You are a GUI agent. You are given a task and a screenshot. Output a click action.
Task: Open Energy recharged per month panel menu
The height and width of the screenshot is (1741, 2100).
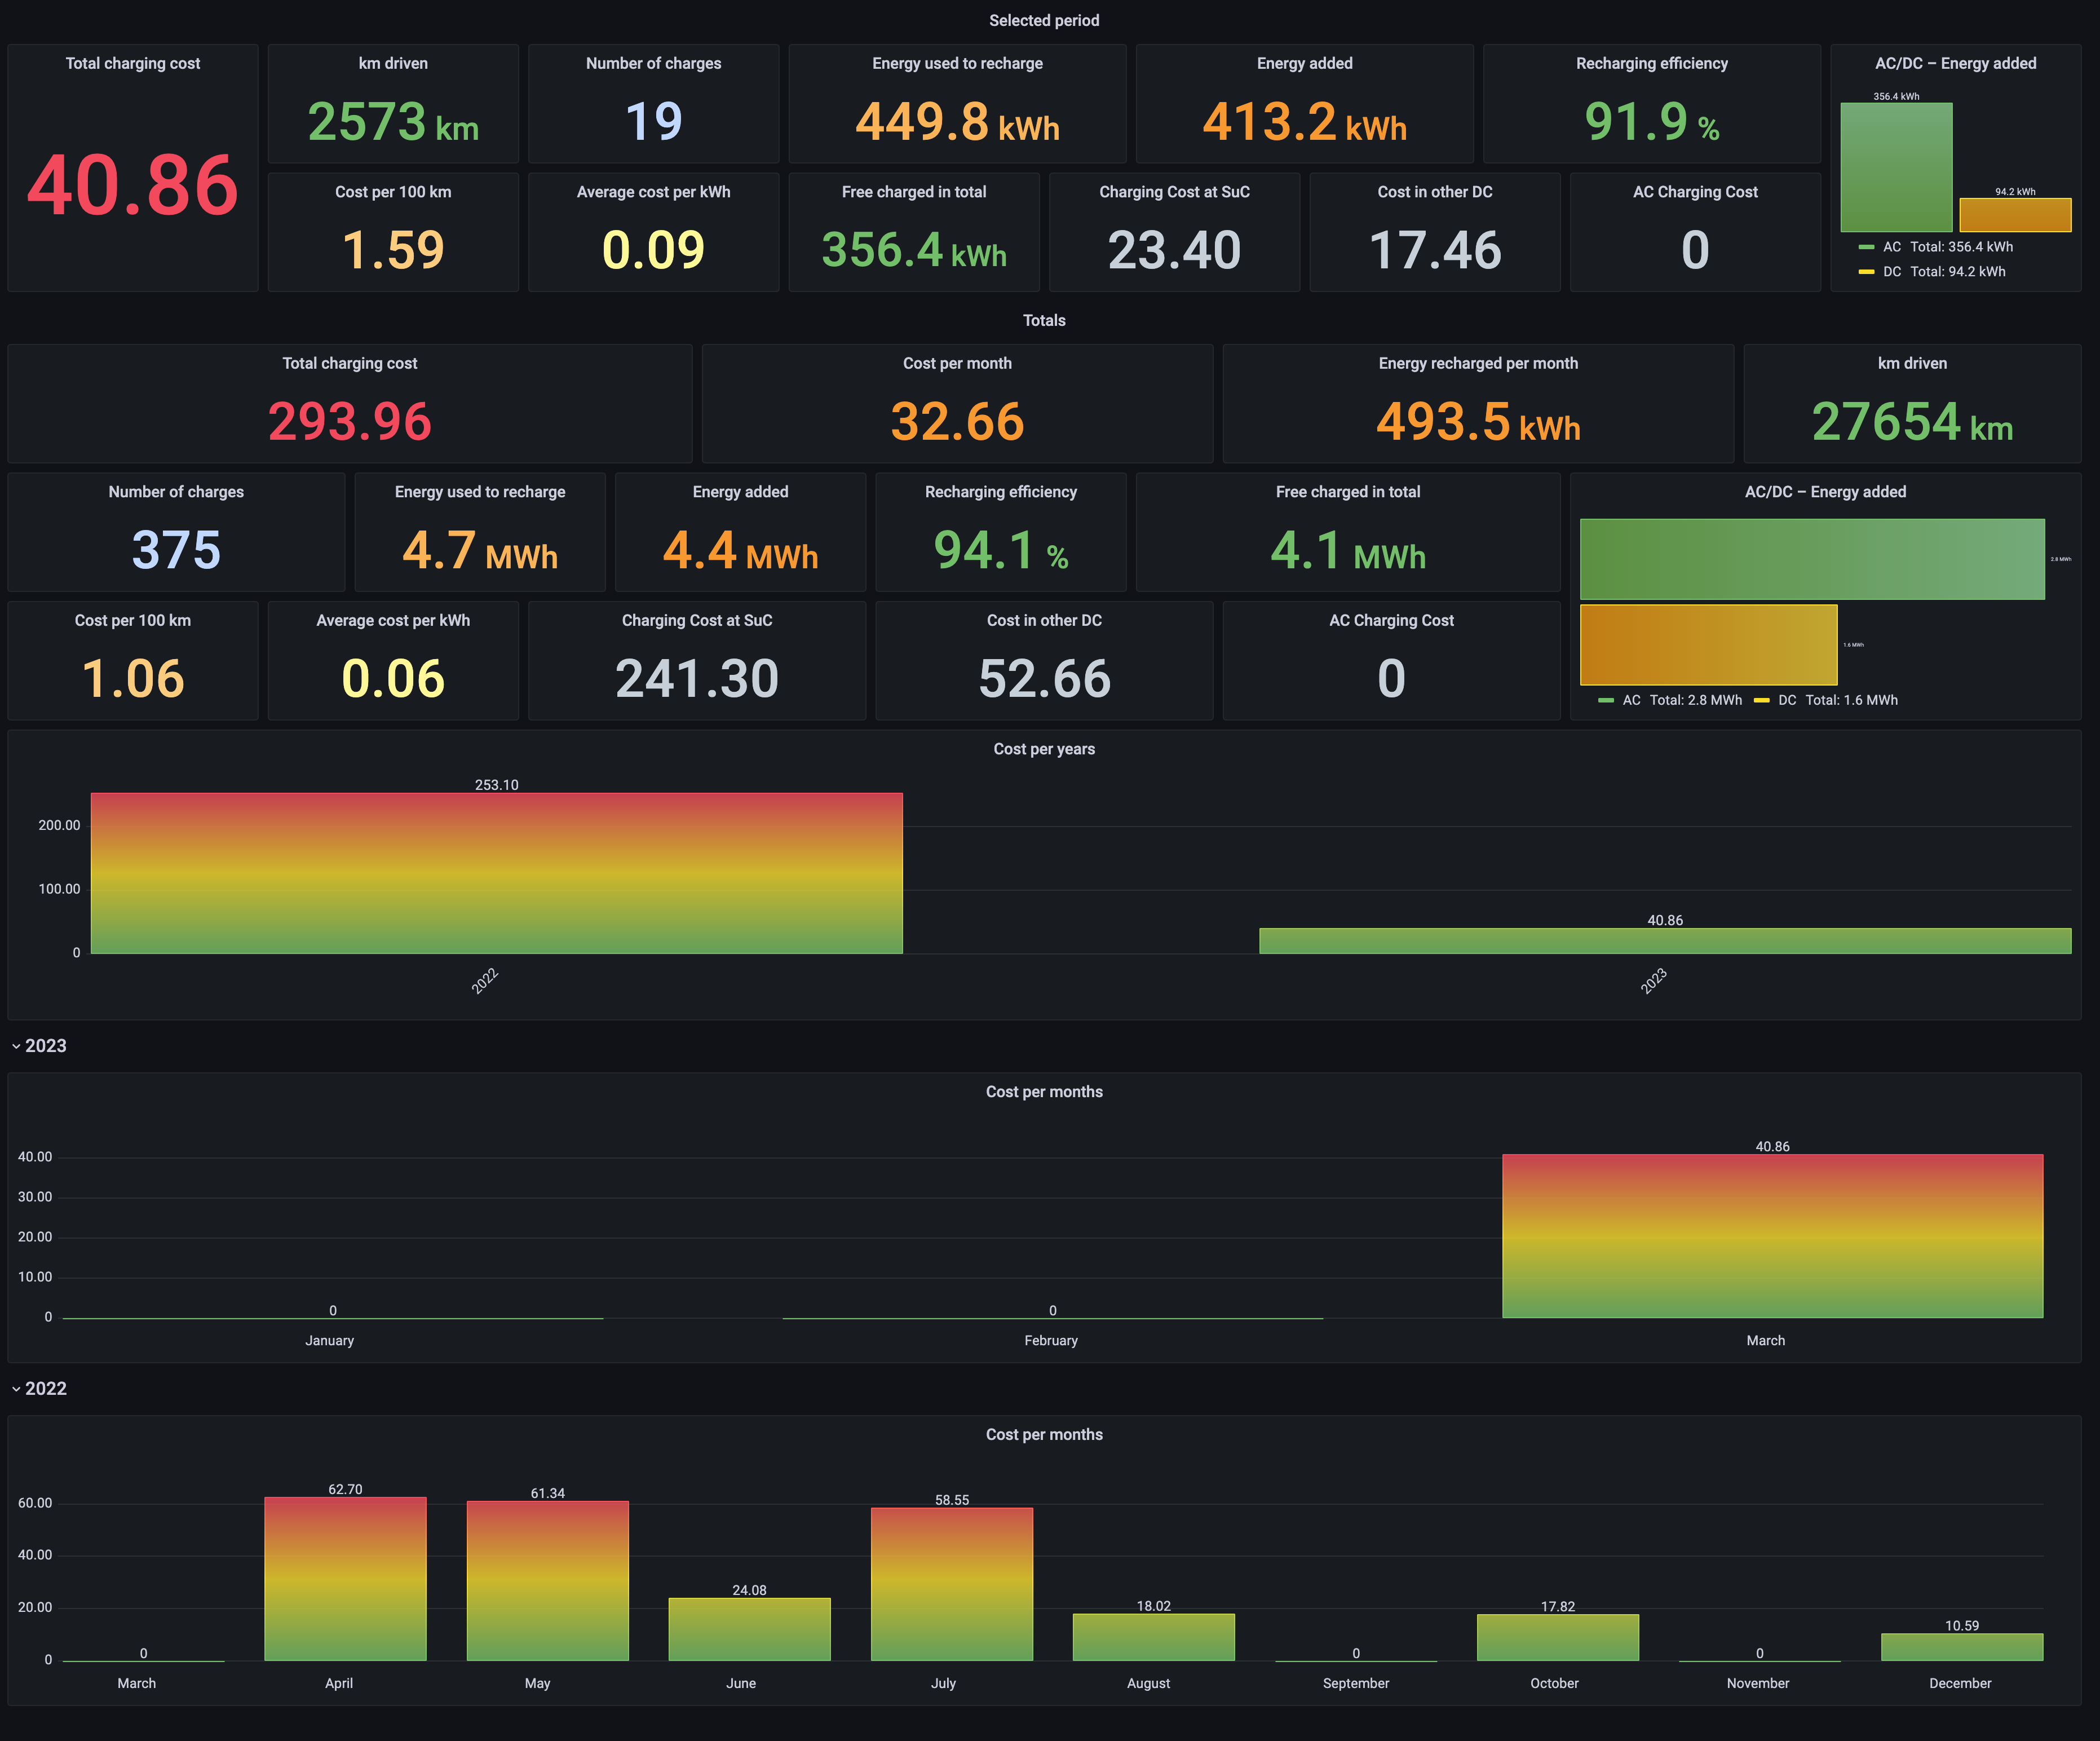click(1477, 363)
